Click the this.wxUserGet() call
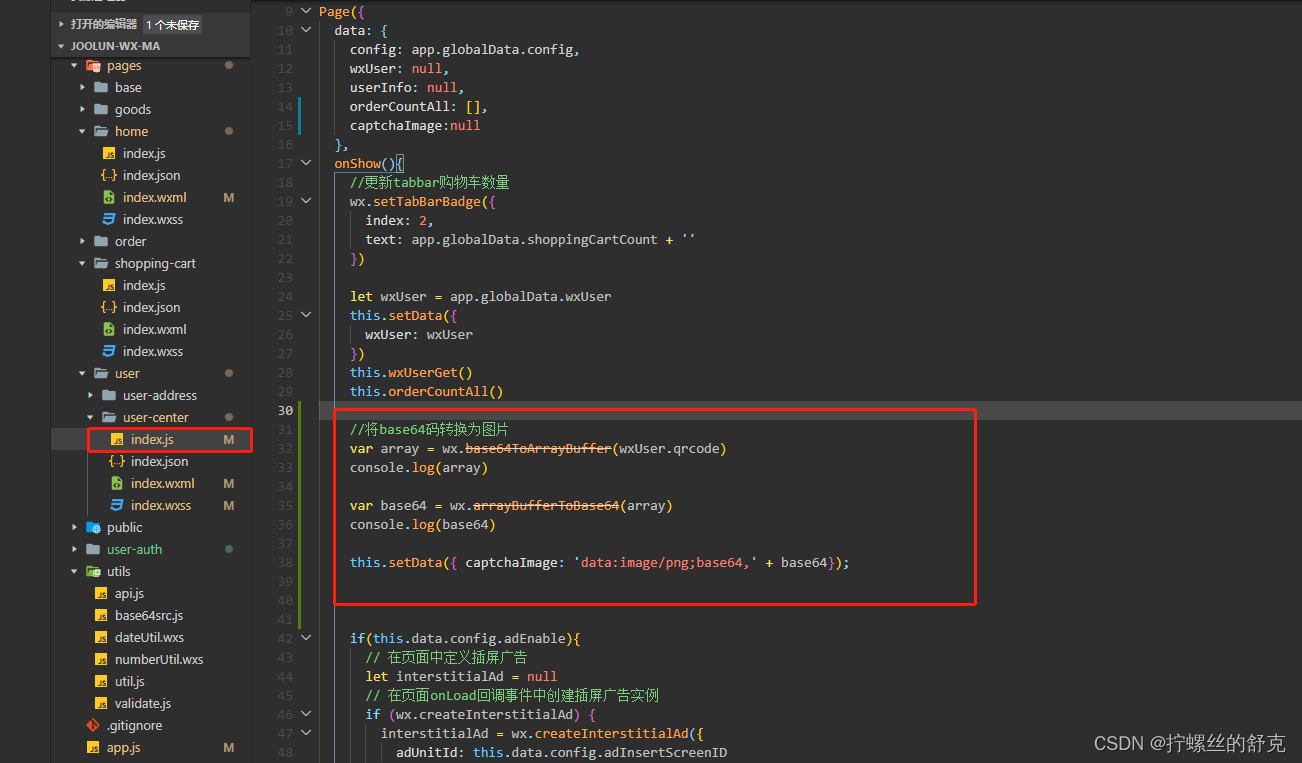1302x763 pixels. [x=411, y=373]
